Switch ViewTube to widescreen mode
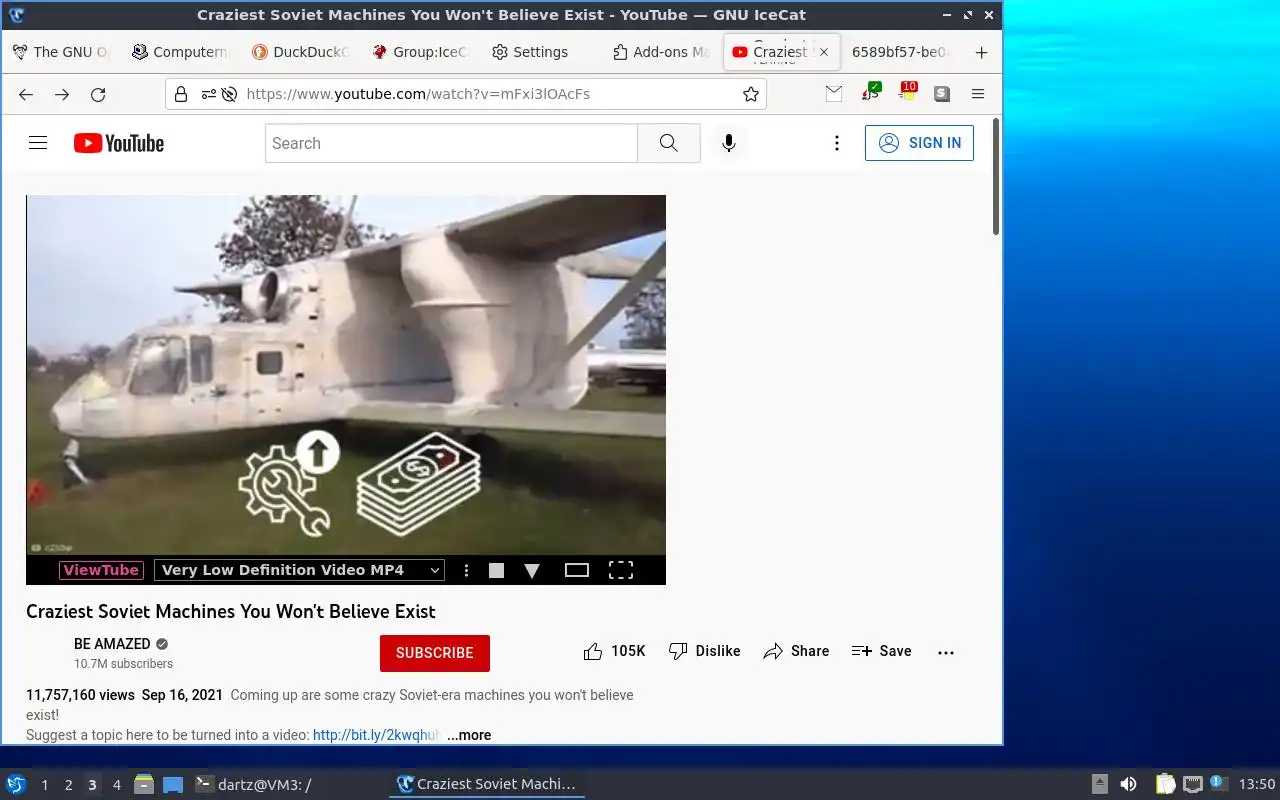This screenshot has width=1280, height=800. (577, 570)
